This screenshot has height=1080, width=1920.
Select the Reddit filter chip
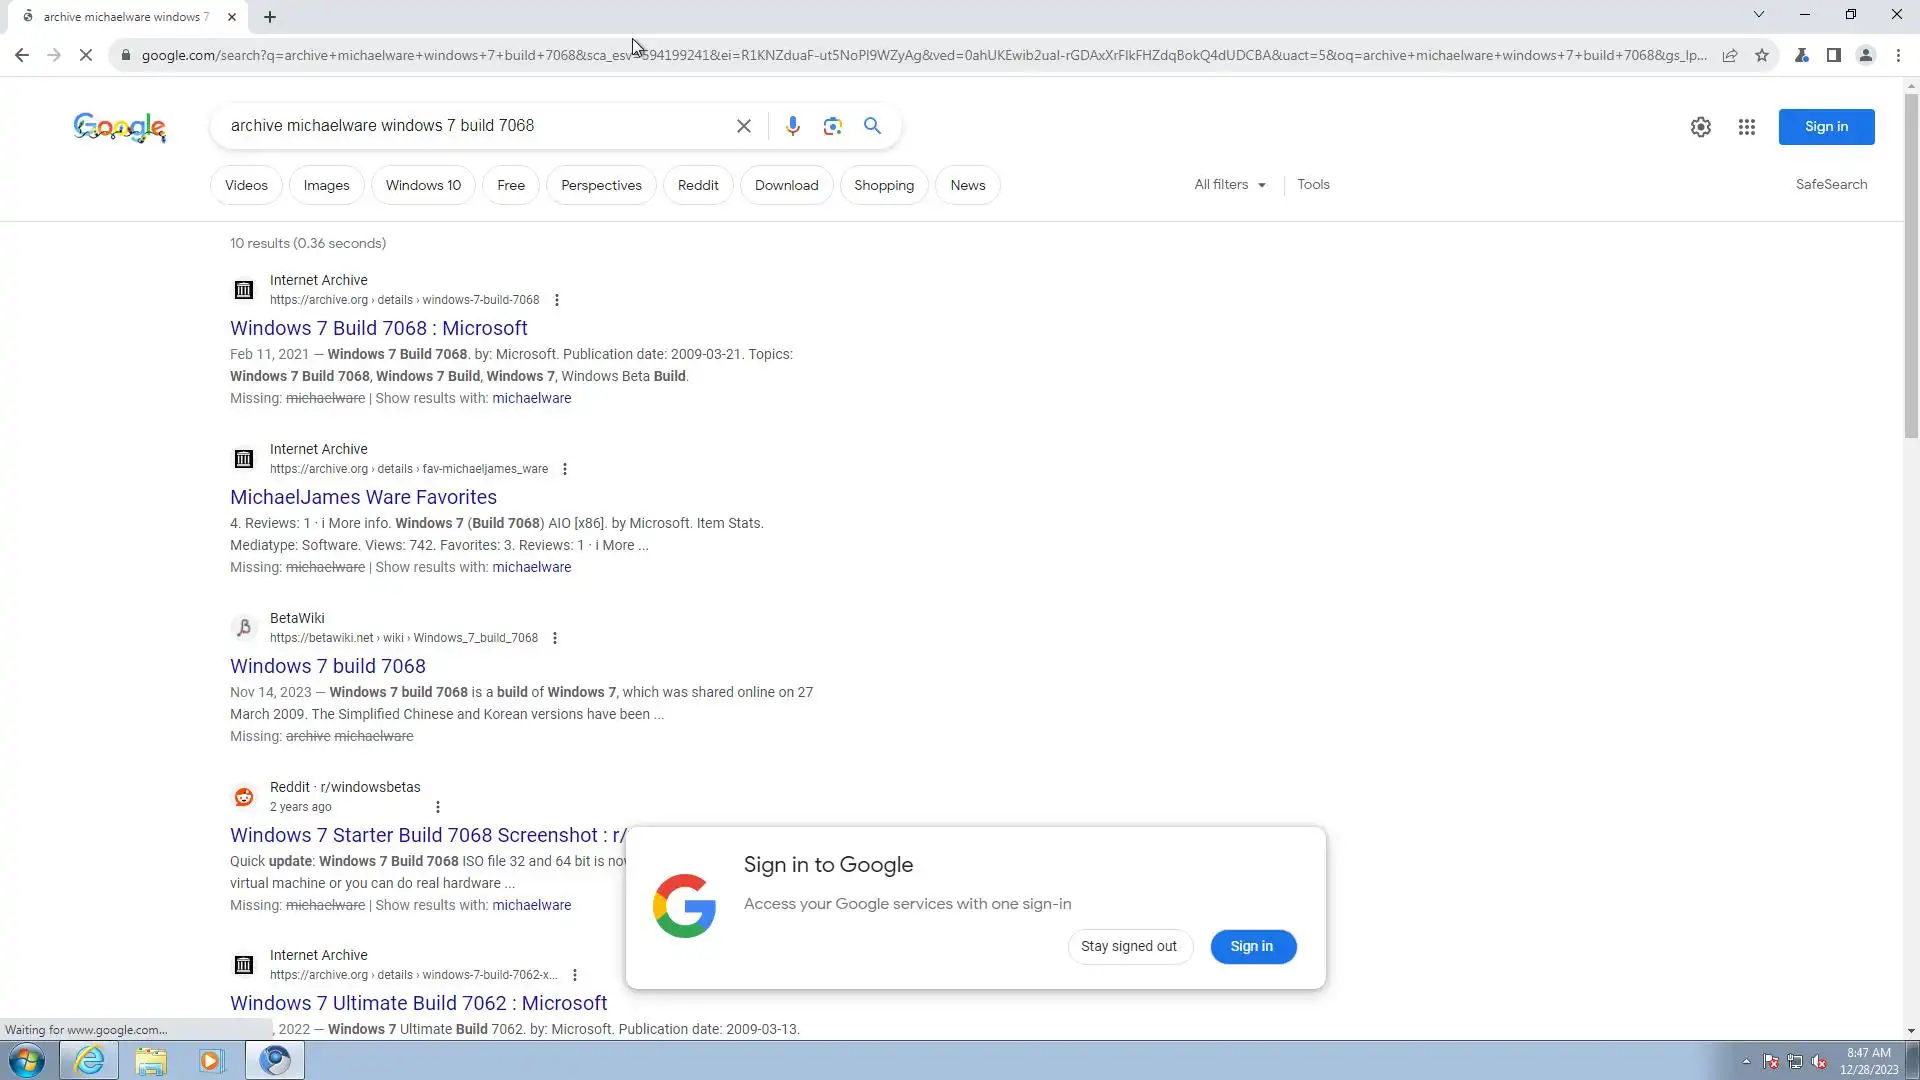697,186
